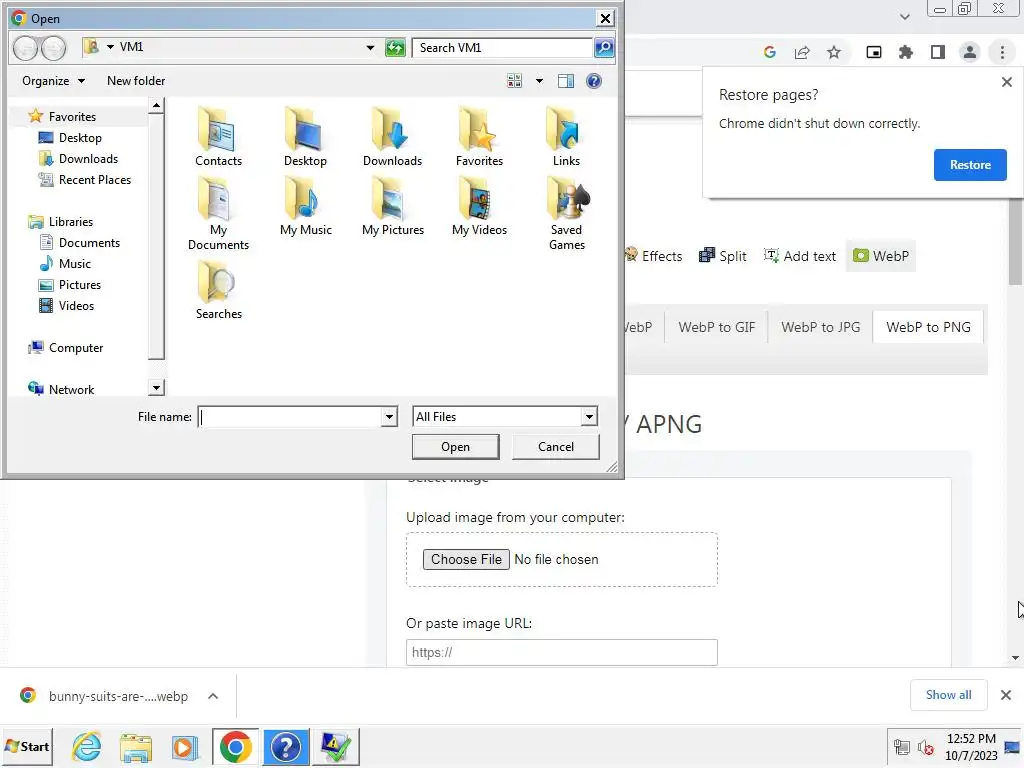The width and height of the screenshot is (1024, 768).
Task: Click Chrome's bookmark star icon
Action: pos(834,52)
